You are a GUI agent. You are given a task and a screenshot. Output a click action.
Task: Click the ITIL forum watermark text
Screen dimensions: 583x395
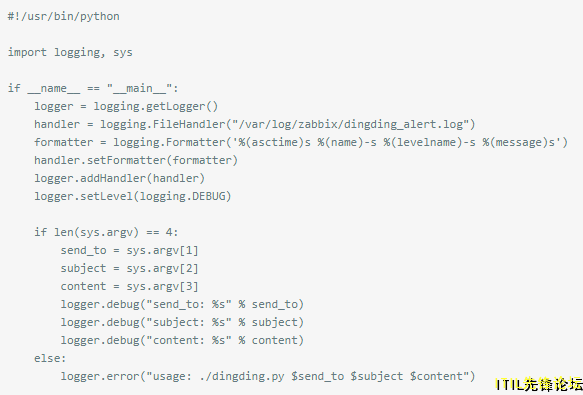pyautogui.click(x=539, y=384)
